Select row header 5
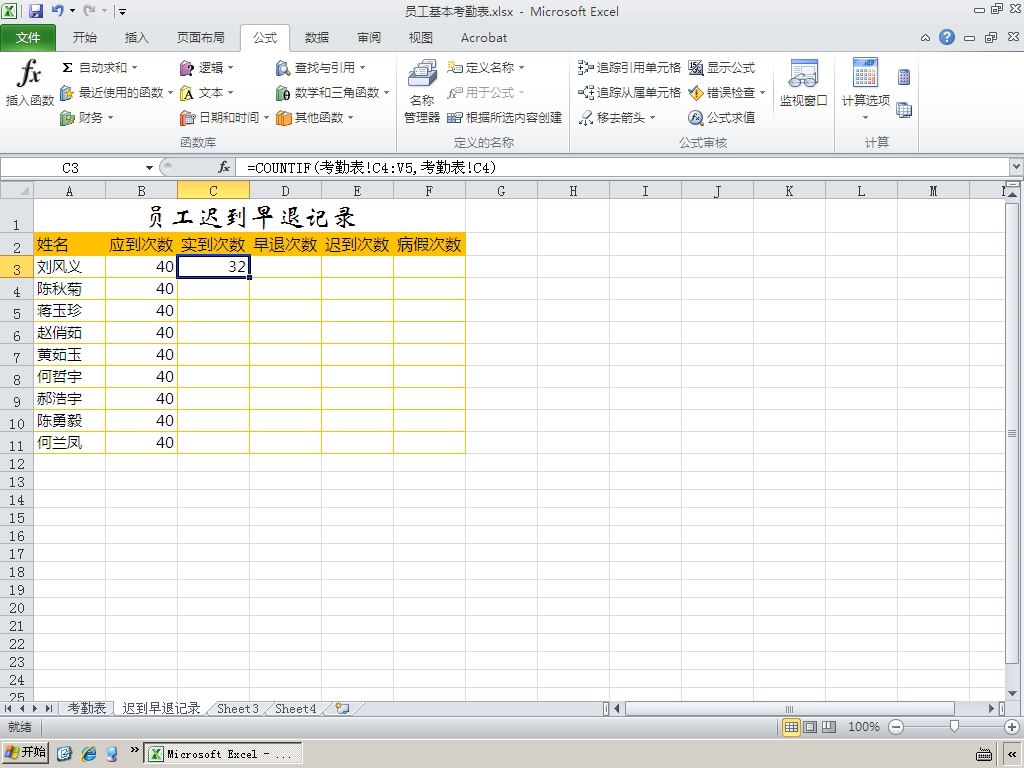The height and width of the screenshot is (768, 1024). [x=17, y=313]
